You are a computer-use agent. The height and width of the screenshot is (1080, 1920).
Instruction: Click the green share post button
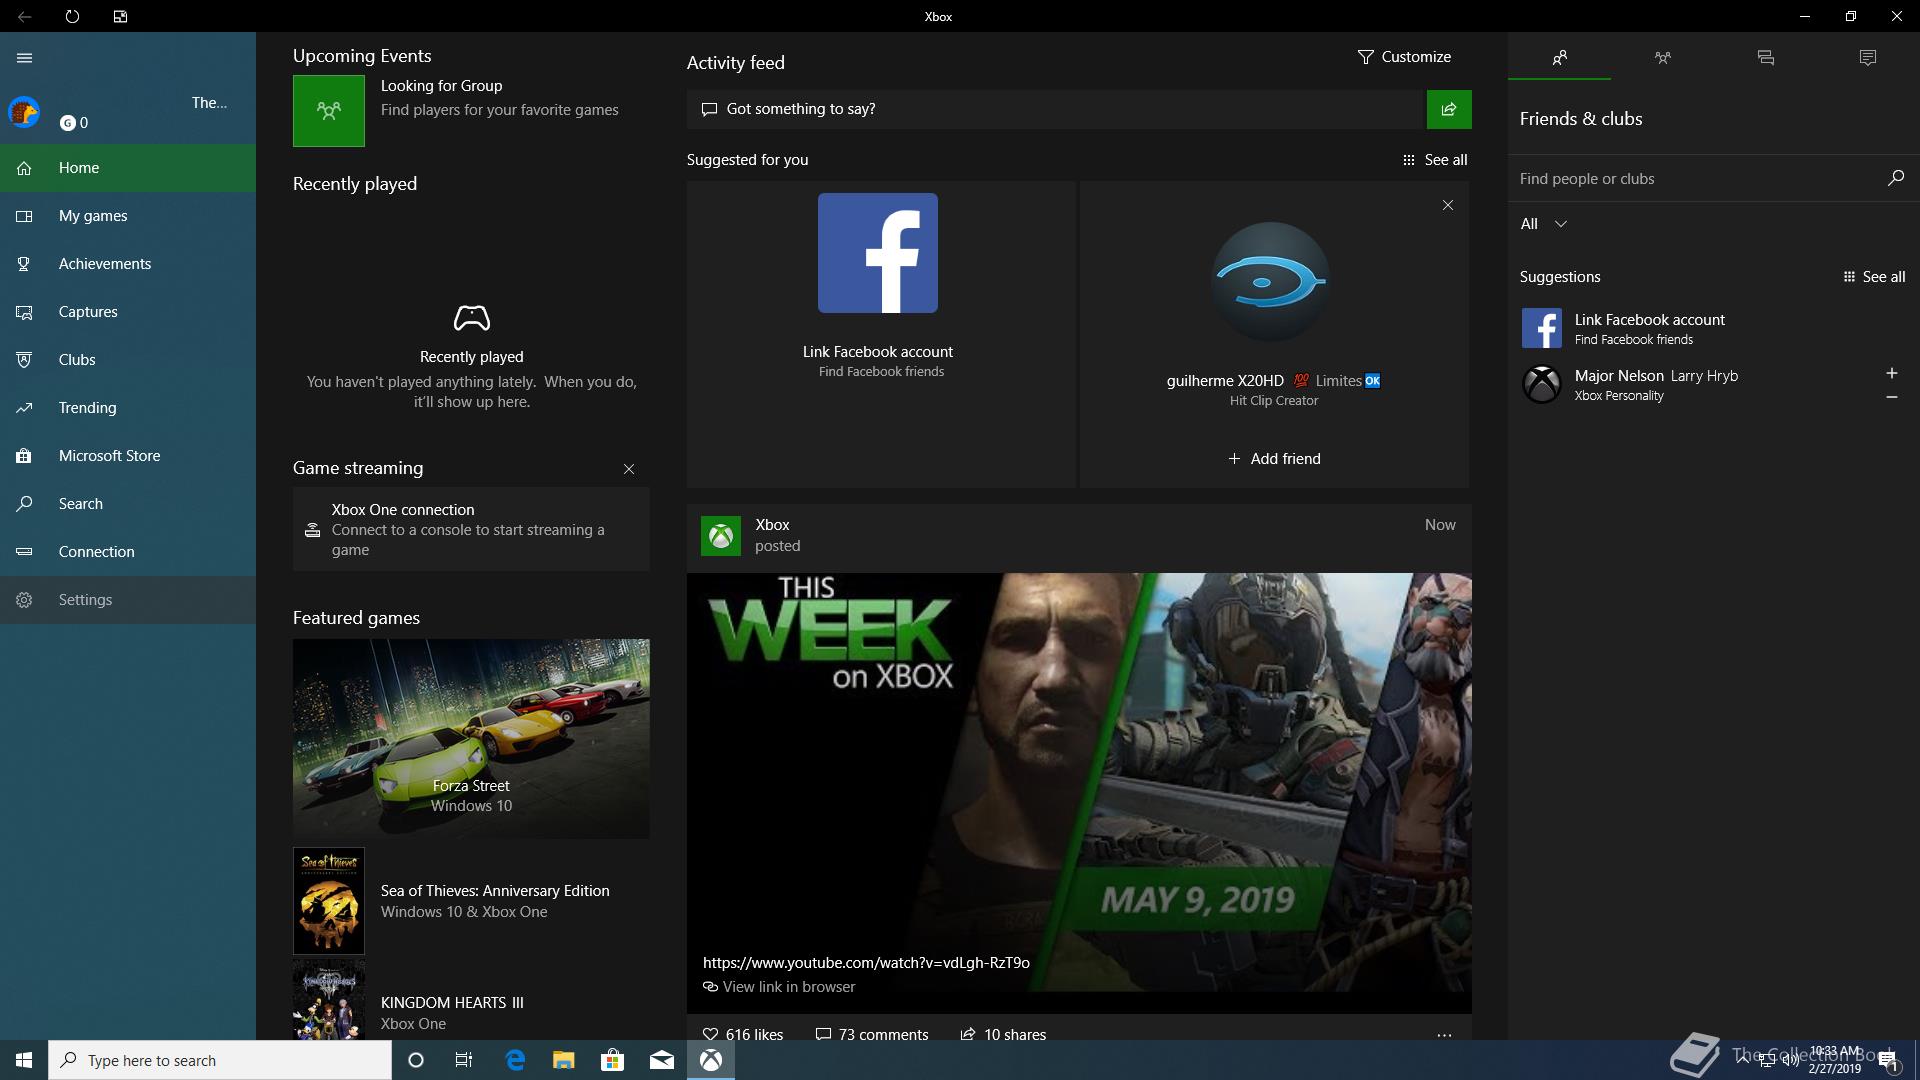click(1449, 109)
